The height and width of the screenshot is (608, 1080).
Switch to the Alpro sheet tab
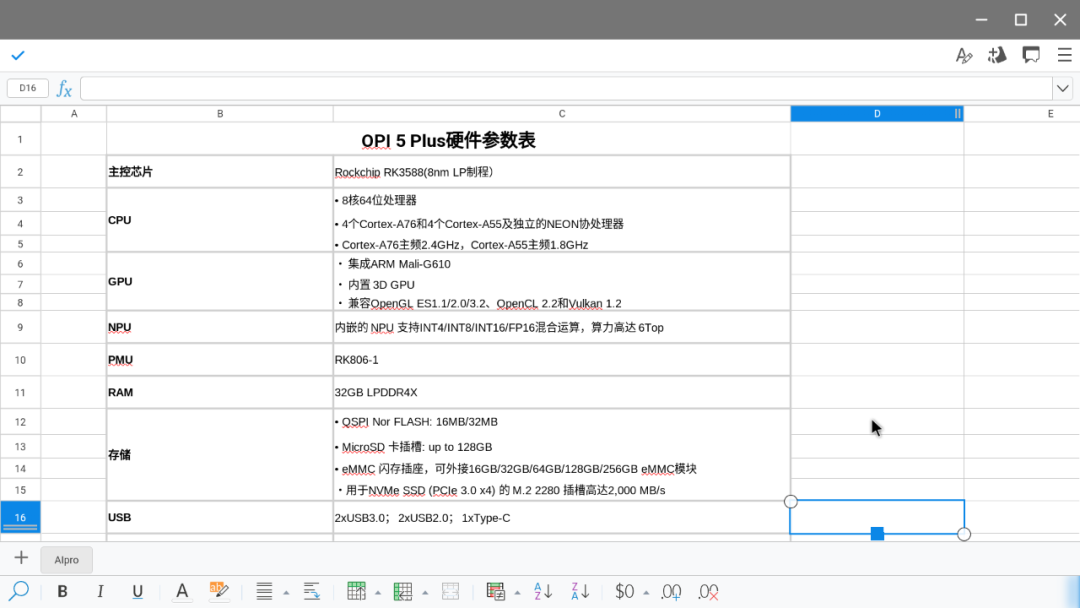pos(66,559)
